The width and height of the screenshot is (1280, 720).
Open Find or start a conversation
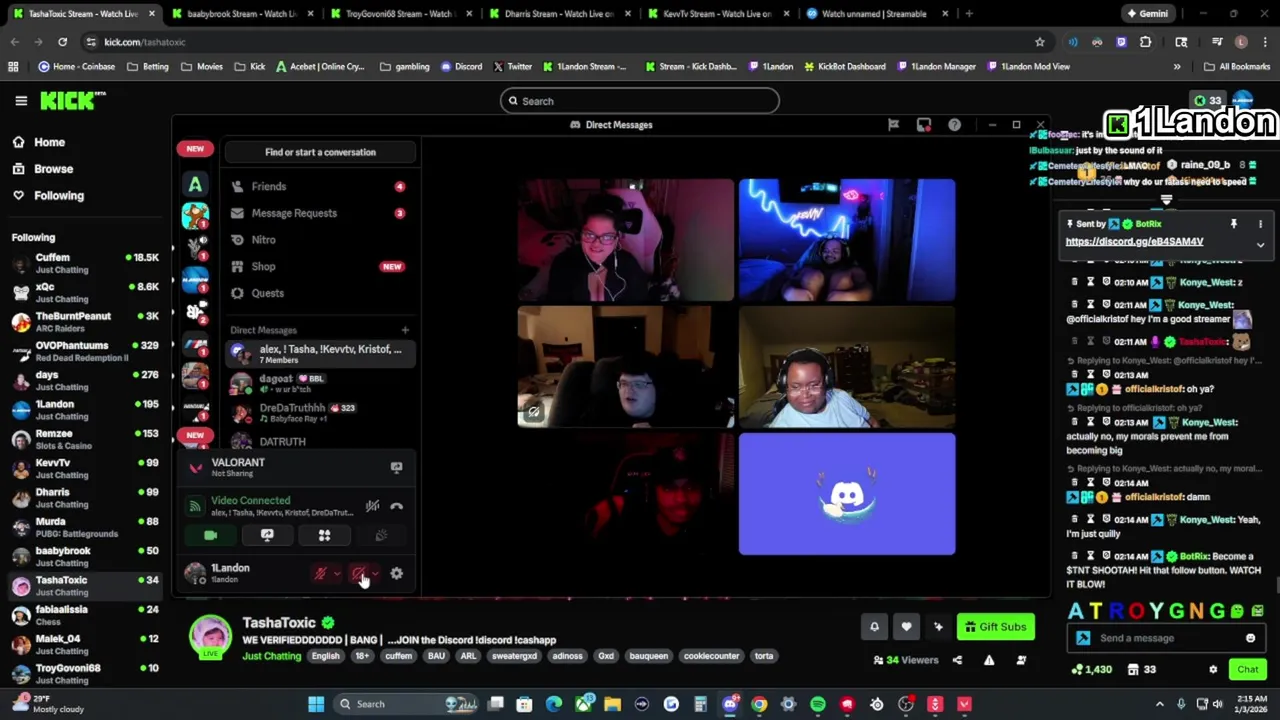point(320,152)
